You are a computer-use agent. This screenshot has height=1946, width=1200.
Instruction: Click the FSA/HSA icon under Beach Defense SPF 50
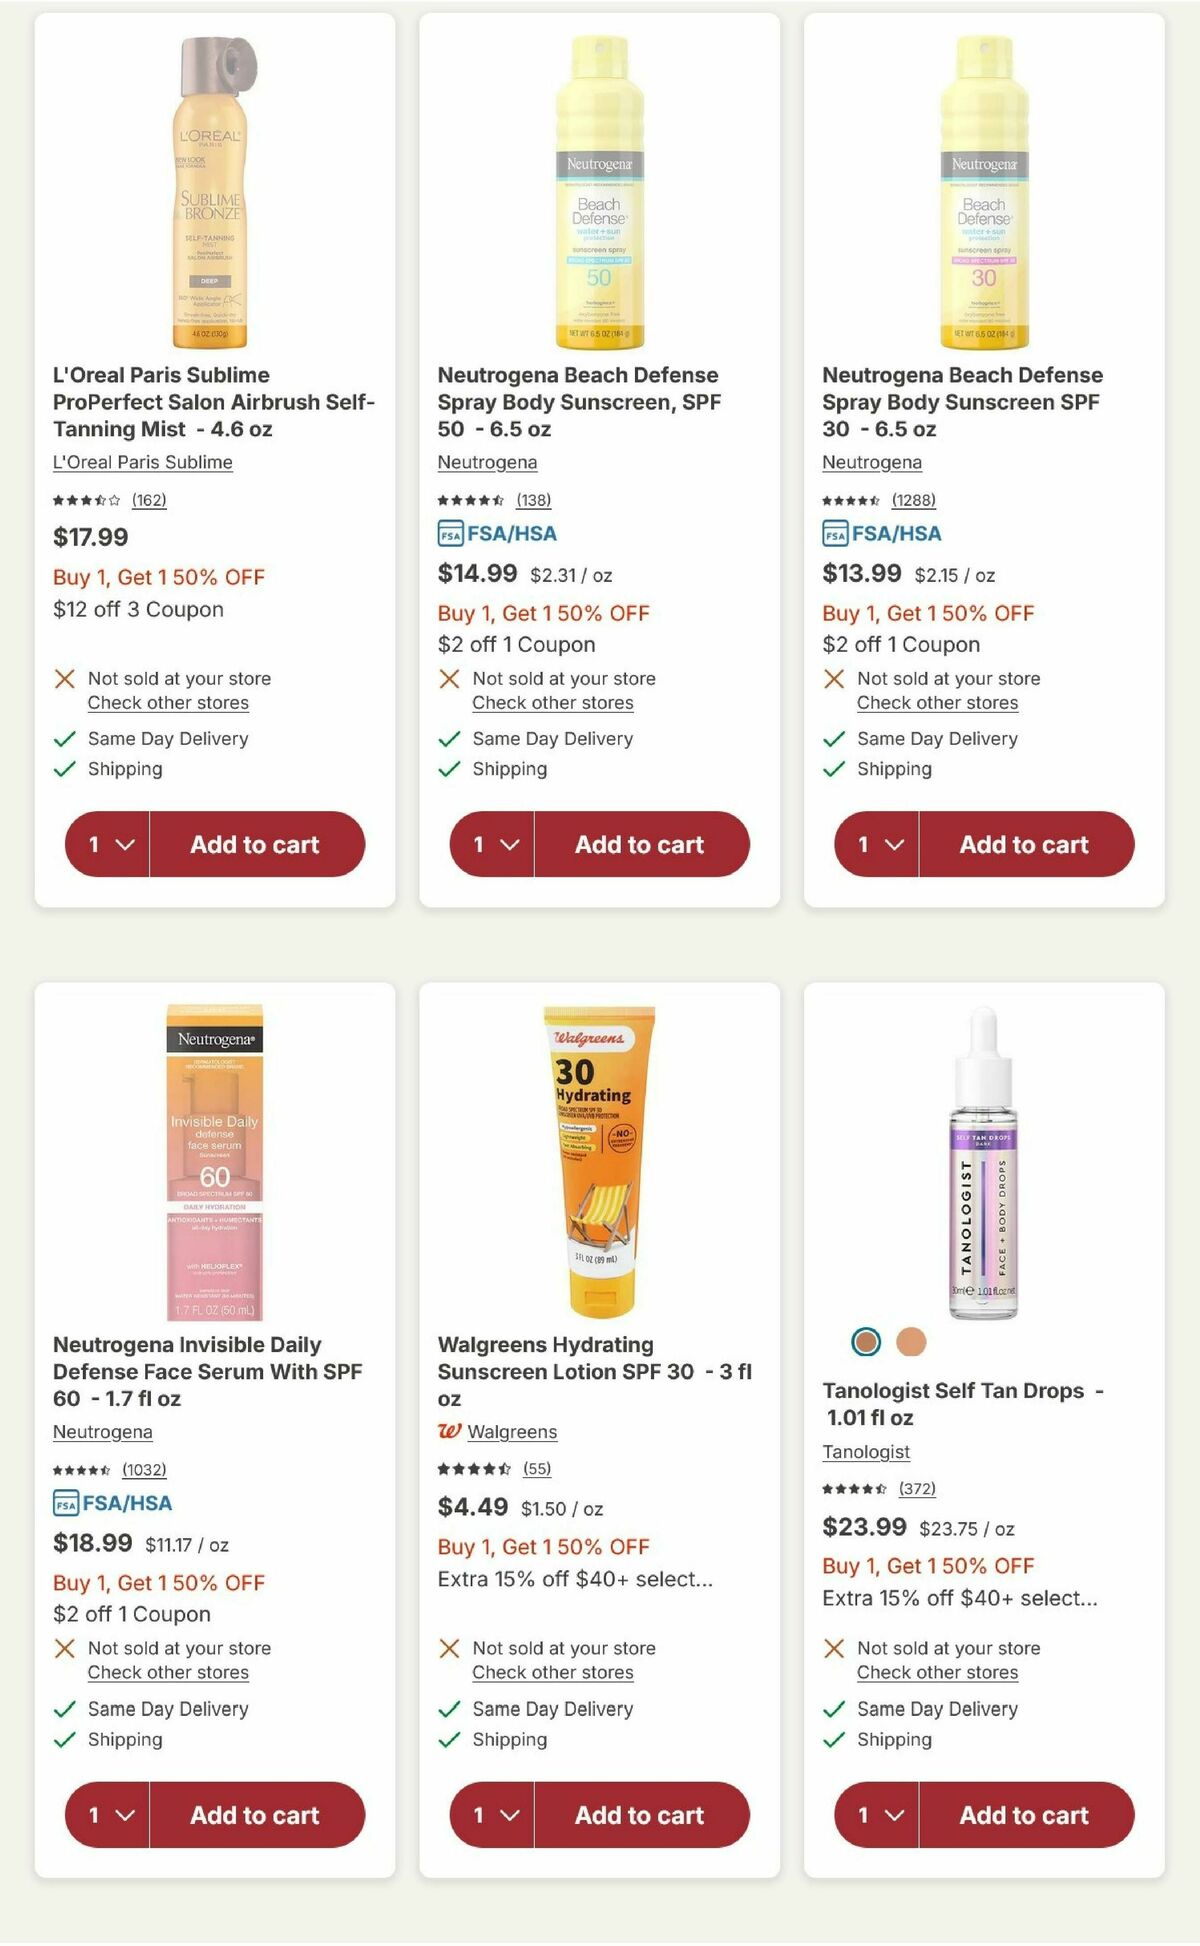[451, 534]
